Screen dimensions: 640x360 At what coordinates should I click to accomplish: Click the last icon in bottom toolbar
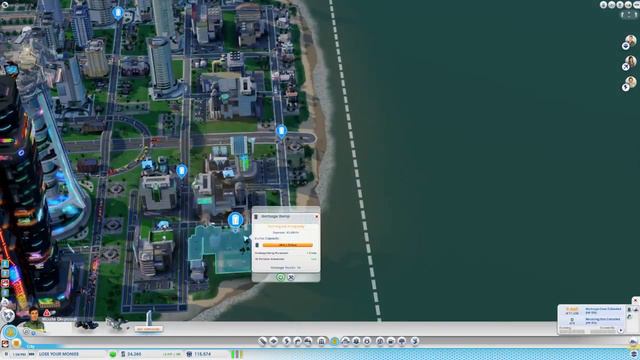(415, 341)
